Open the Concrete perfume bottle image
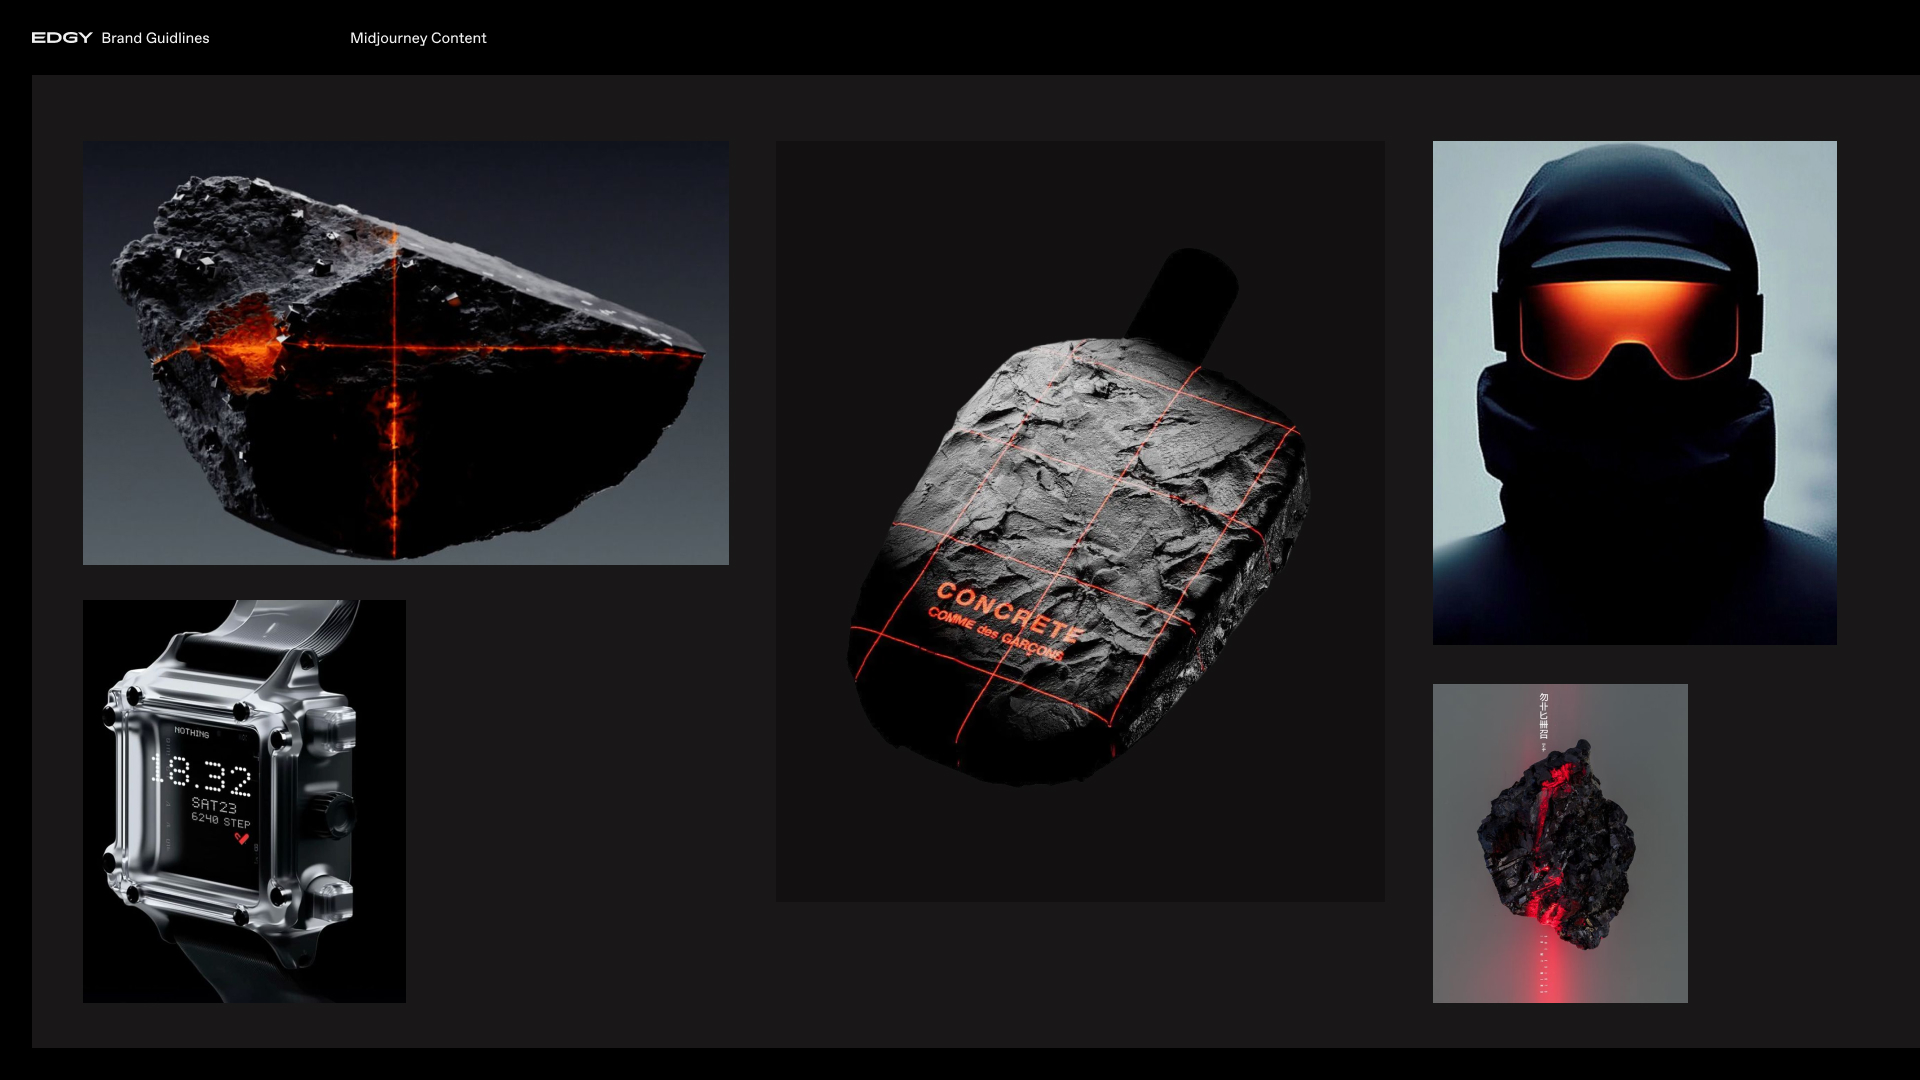 click(1081, 521)
